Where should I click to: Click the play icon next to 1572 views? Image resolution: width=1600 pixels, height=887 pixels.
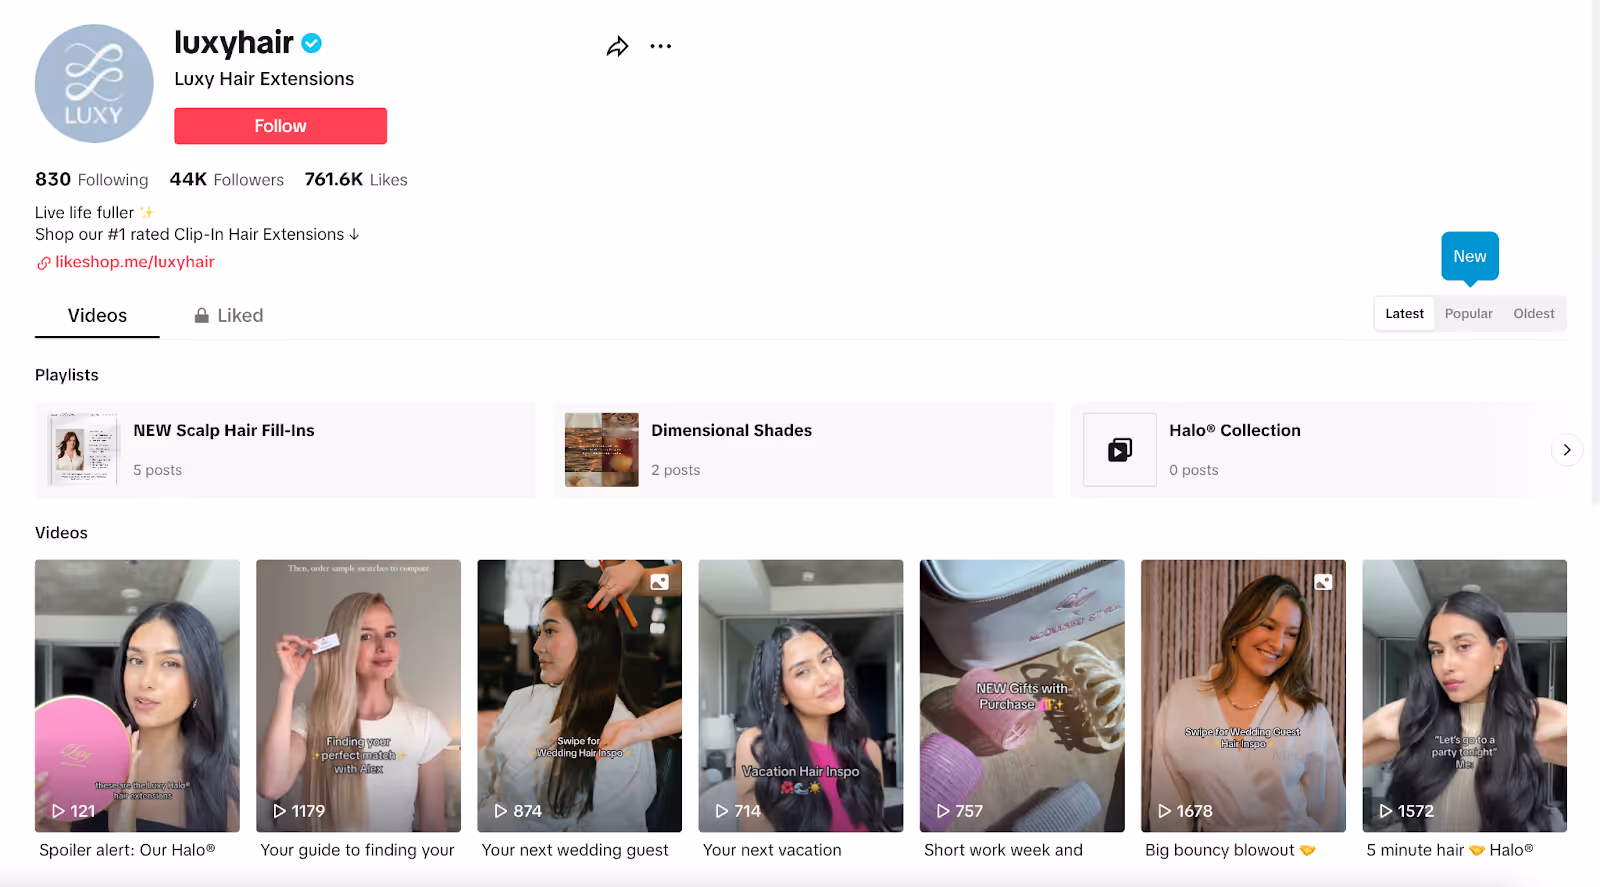coord(1386,811)
